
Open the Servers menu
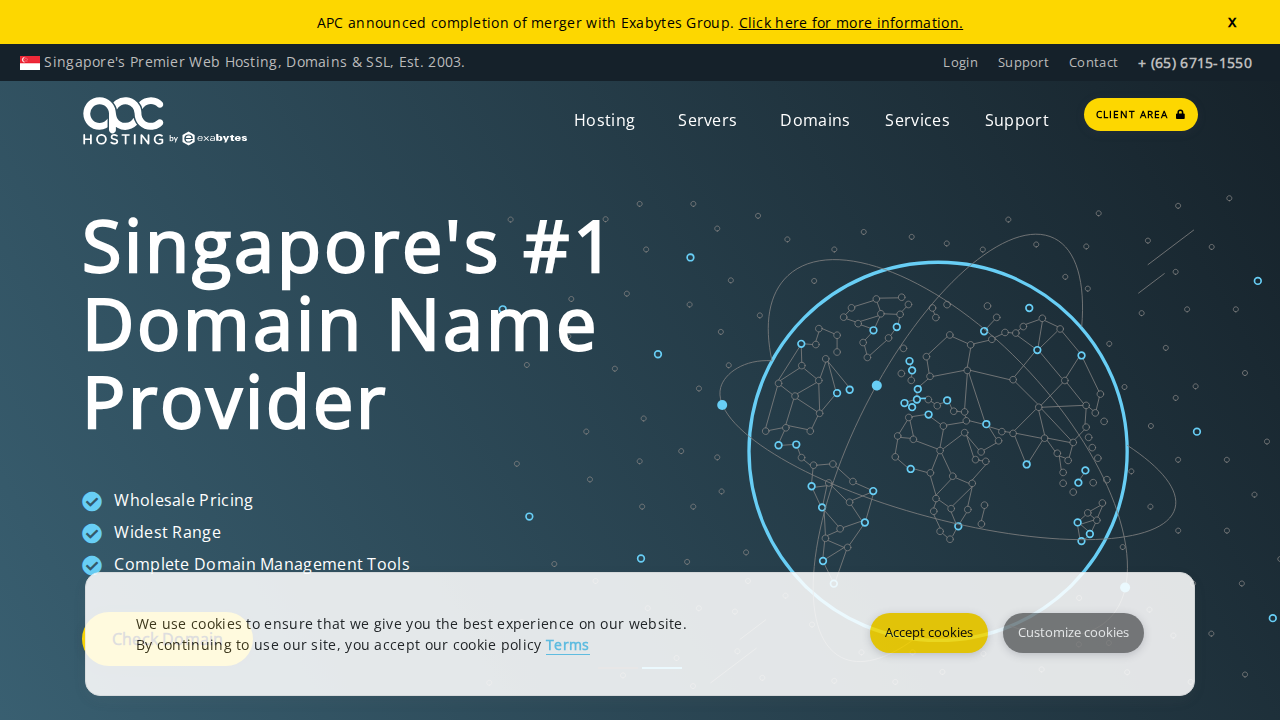(x=707, y=120)
